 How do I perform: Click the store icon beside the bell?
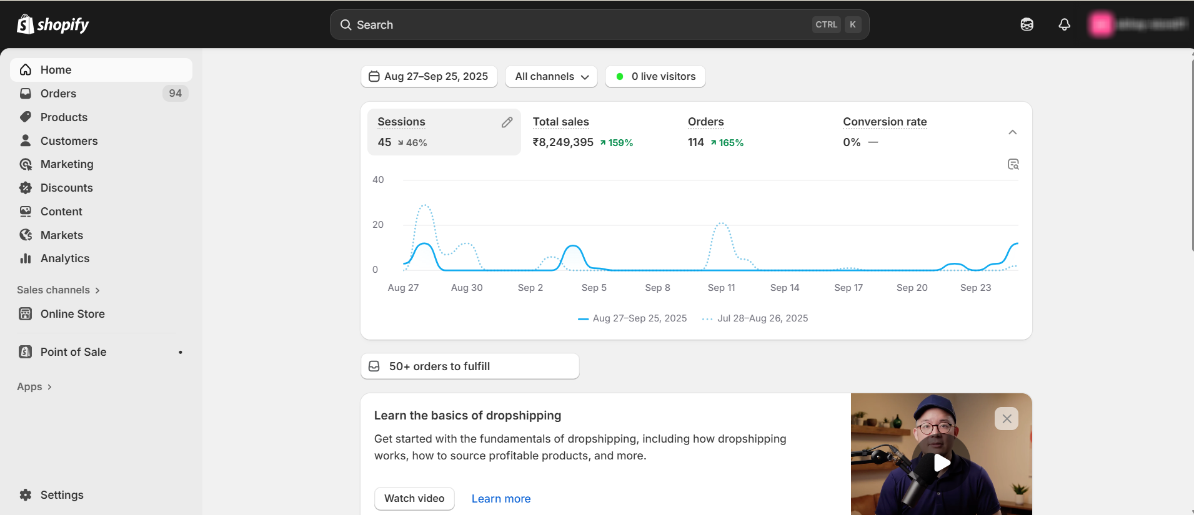(1027, 25)
